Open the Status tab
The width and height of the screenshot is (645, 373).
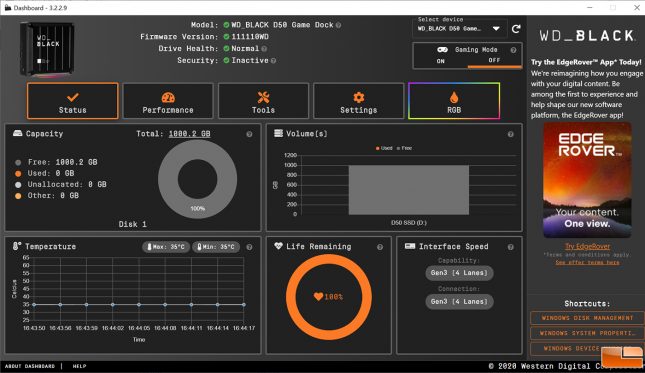tap(73, 101)
